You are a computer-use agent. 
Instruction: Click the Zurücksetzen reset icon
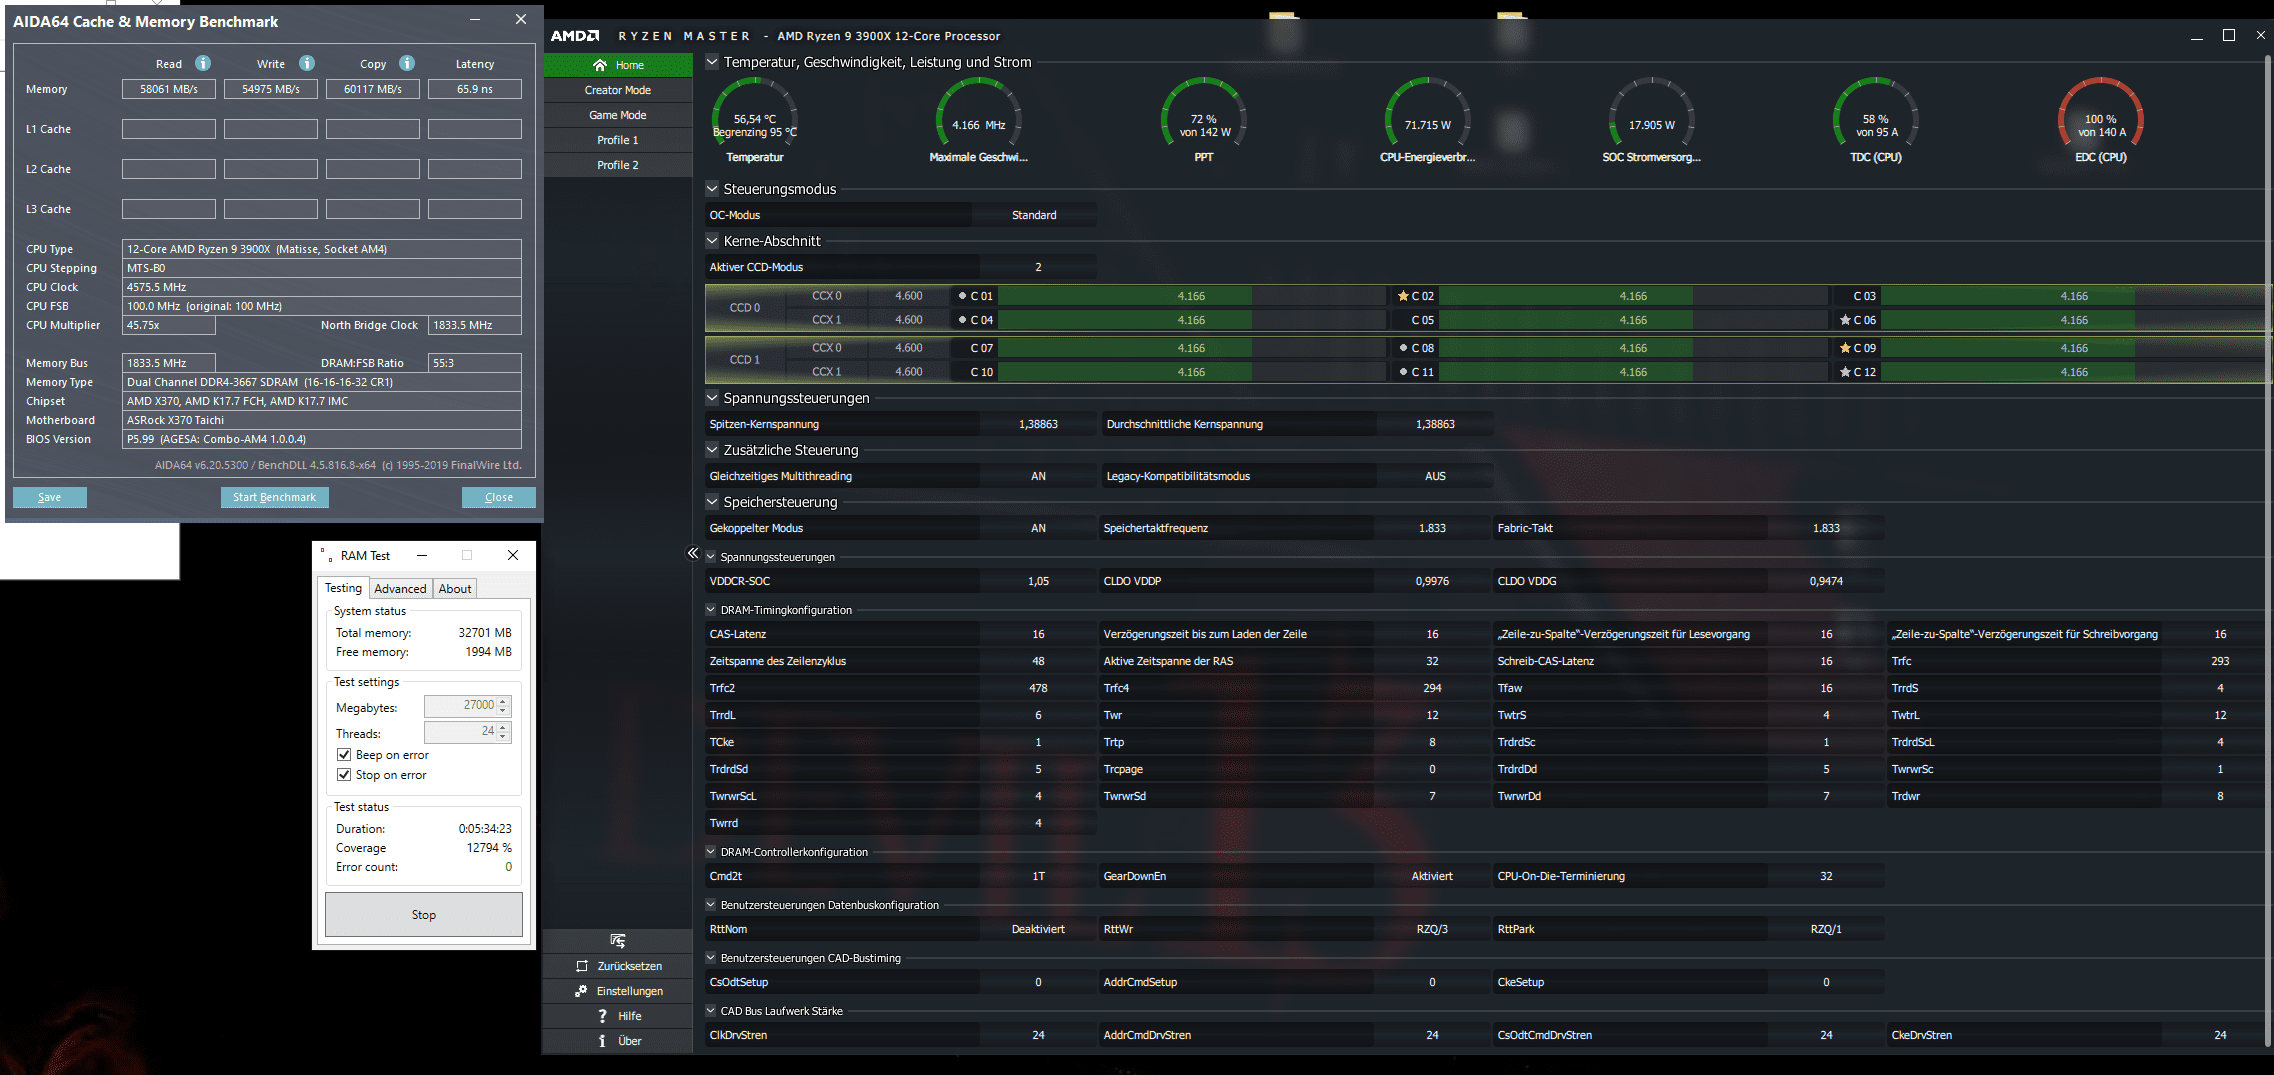tap(582, 966)
